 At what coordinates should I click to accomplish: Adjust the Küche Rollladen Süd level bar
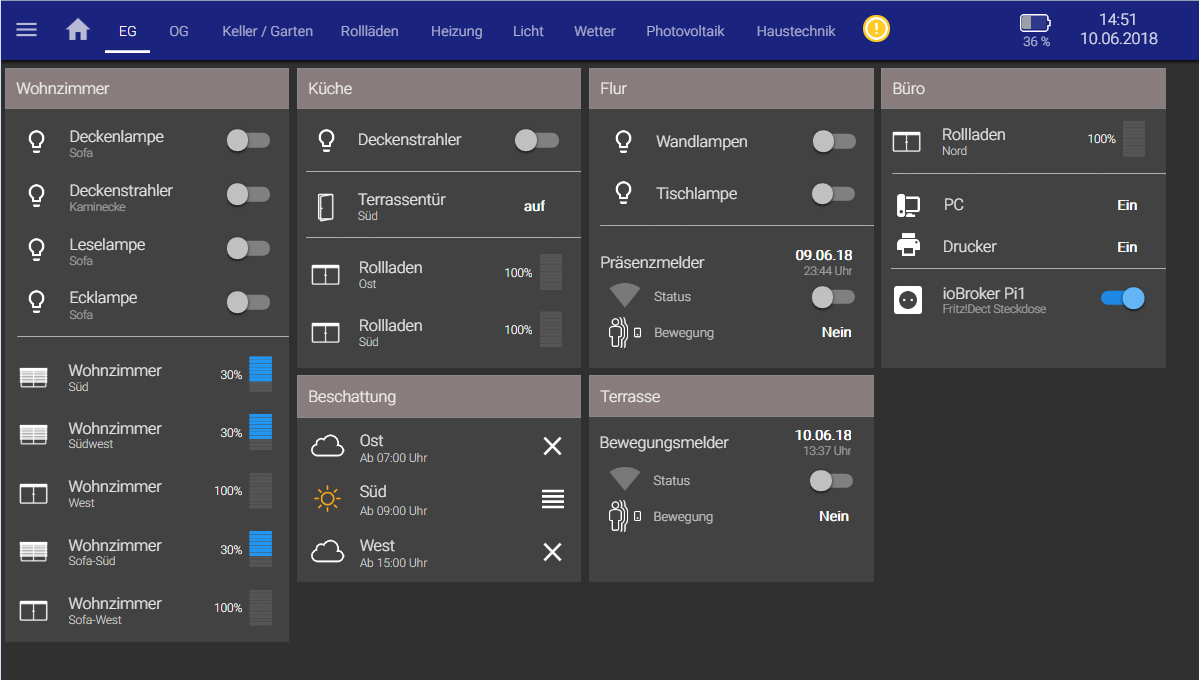pyautogui.click(x=551, y=330)
